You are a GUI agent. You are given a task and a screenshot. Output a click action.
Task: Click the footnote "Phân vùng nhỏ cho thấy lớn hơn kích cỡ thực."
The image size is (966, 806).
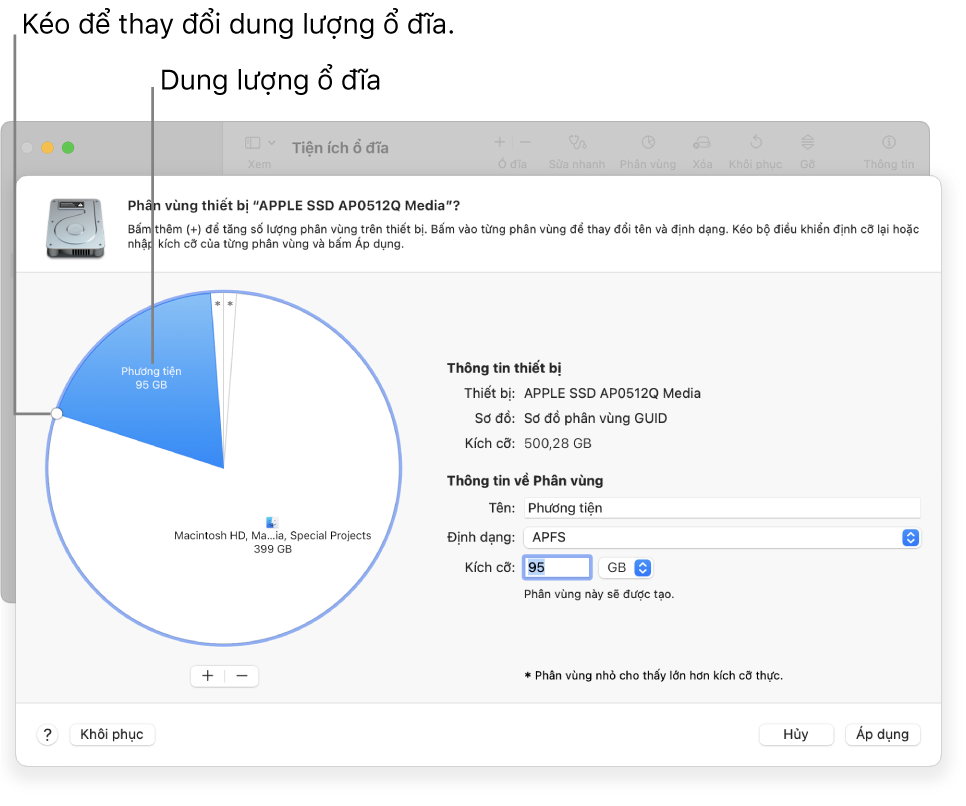659,675
